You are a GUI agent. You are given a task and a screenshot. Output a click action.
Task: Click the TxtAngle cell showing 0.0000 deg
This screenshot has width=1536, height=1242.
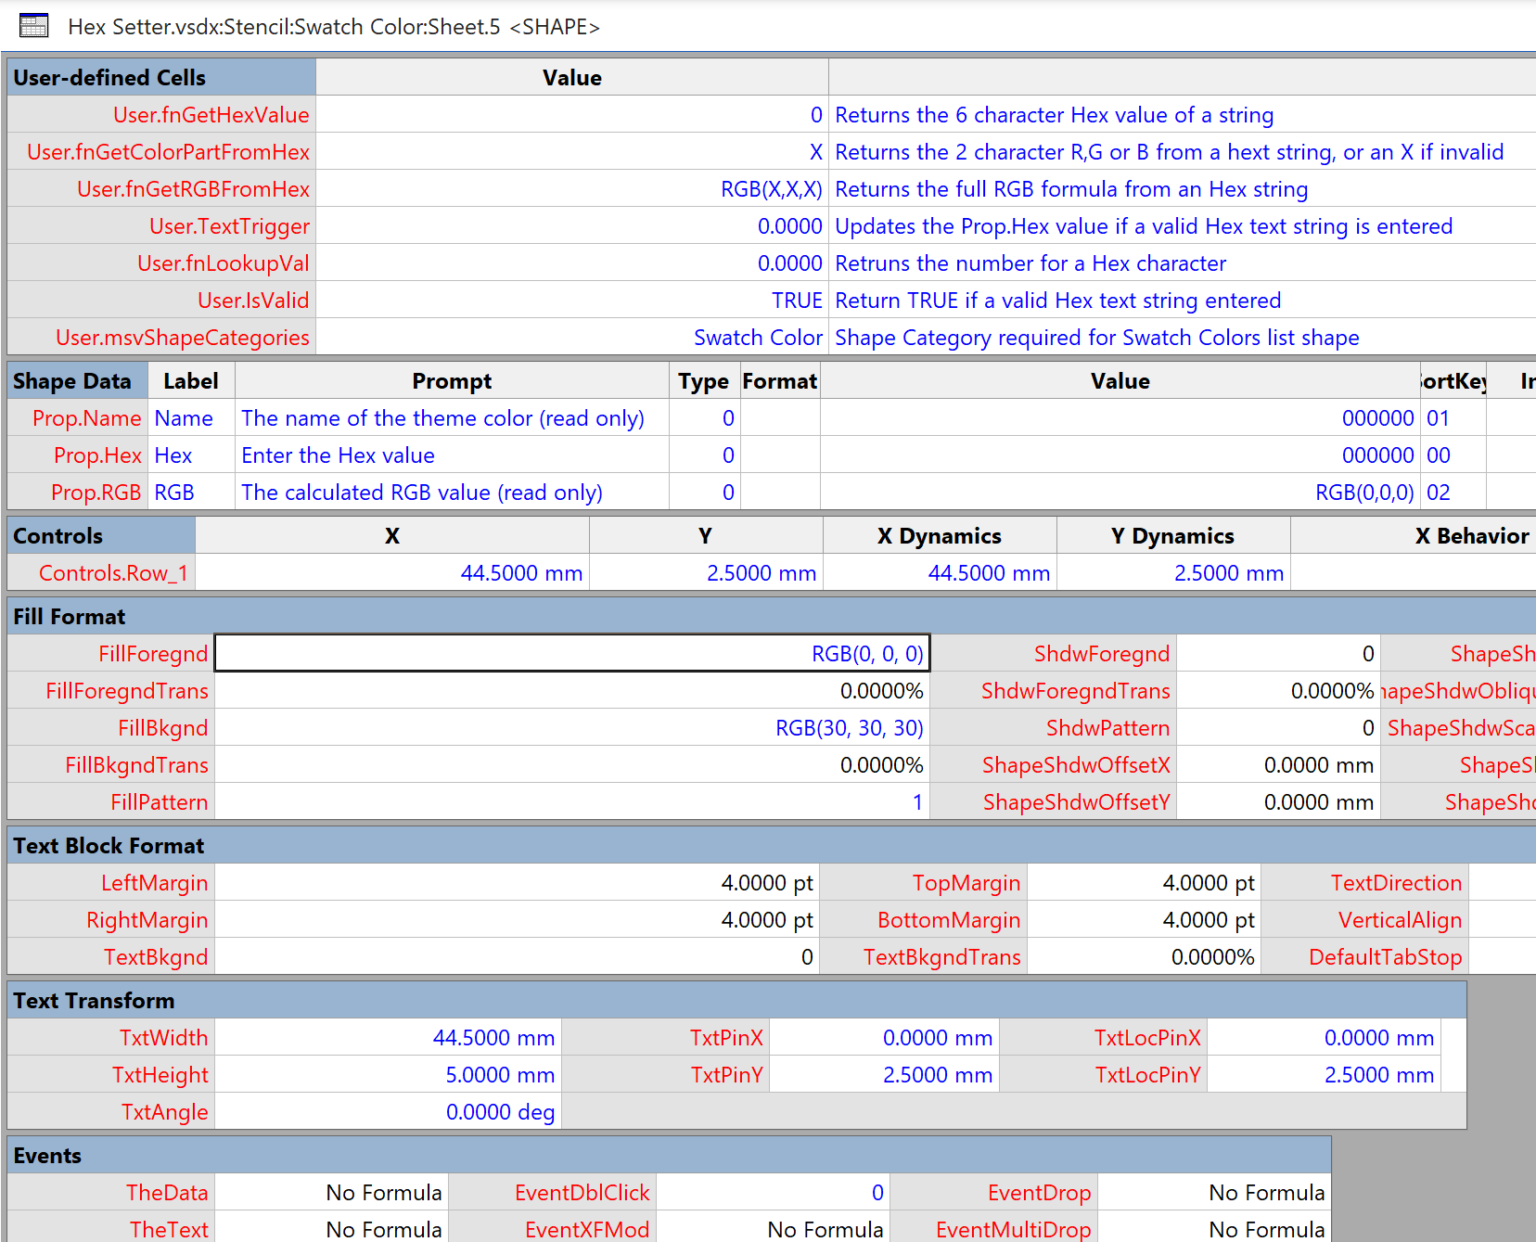388,1111
